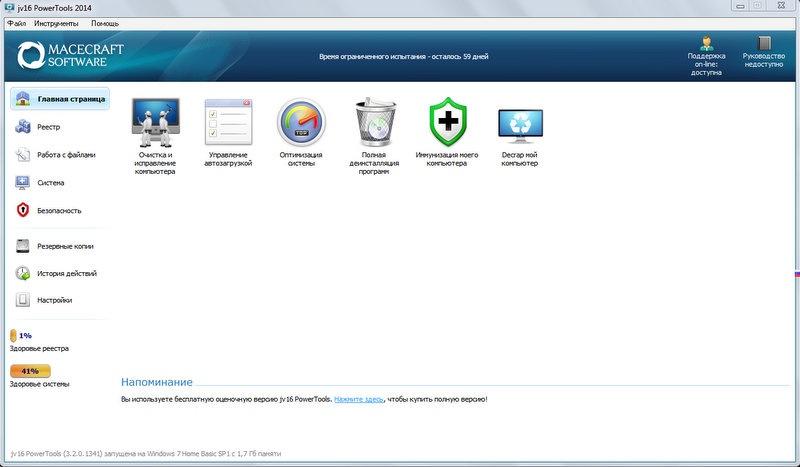This screenshot has width=800, height=467.
Task: Click the Нажмите здесь purchase link
Action: click(x=358, y=399)
